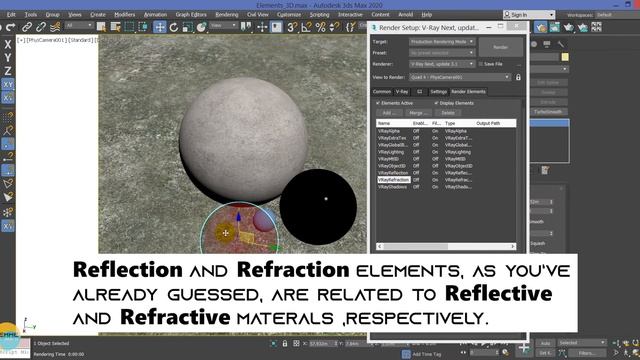
Task: Toggle the View to Render lock
Action: tap(518, 77)
